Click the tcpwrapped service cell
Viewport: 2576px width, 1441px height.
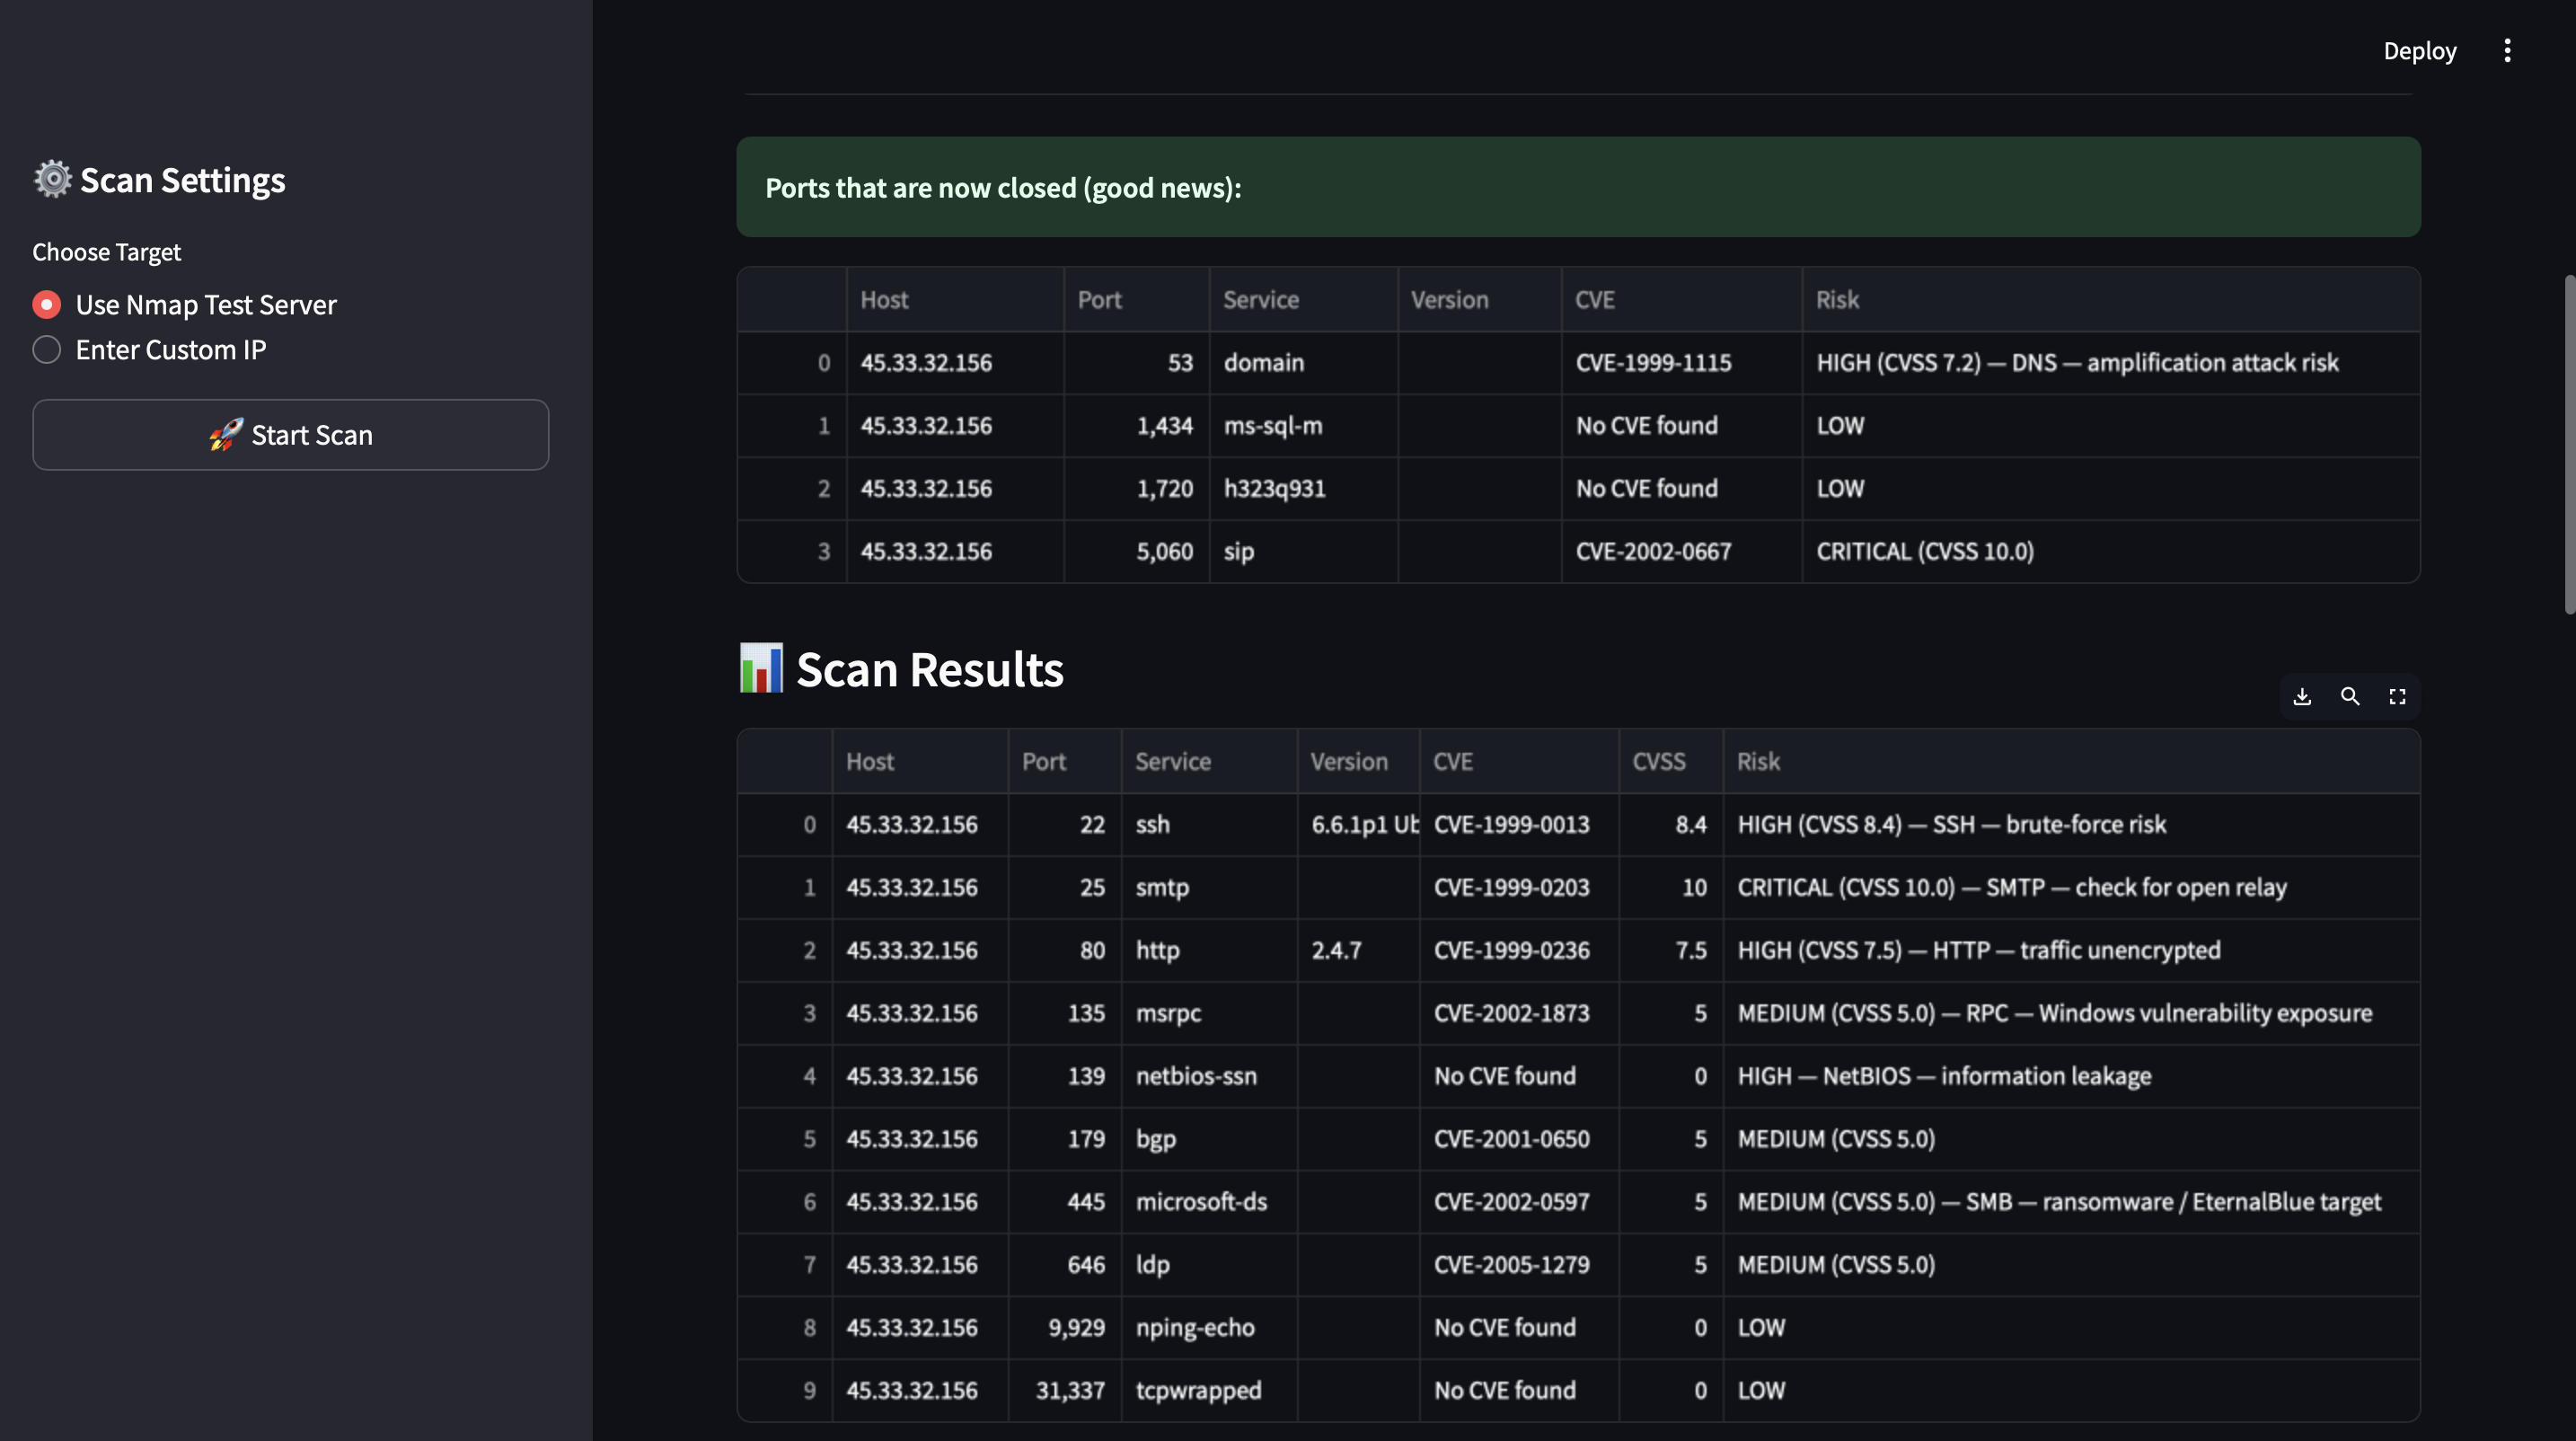click(1209, 1392)
